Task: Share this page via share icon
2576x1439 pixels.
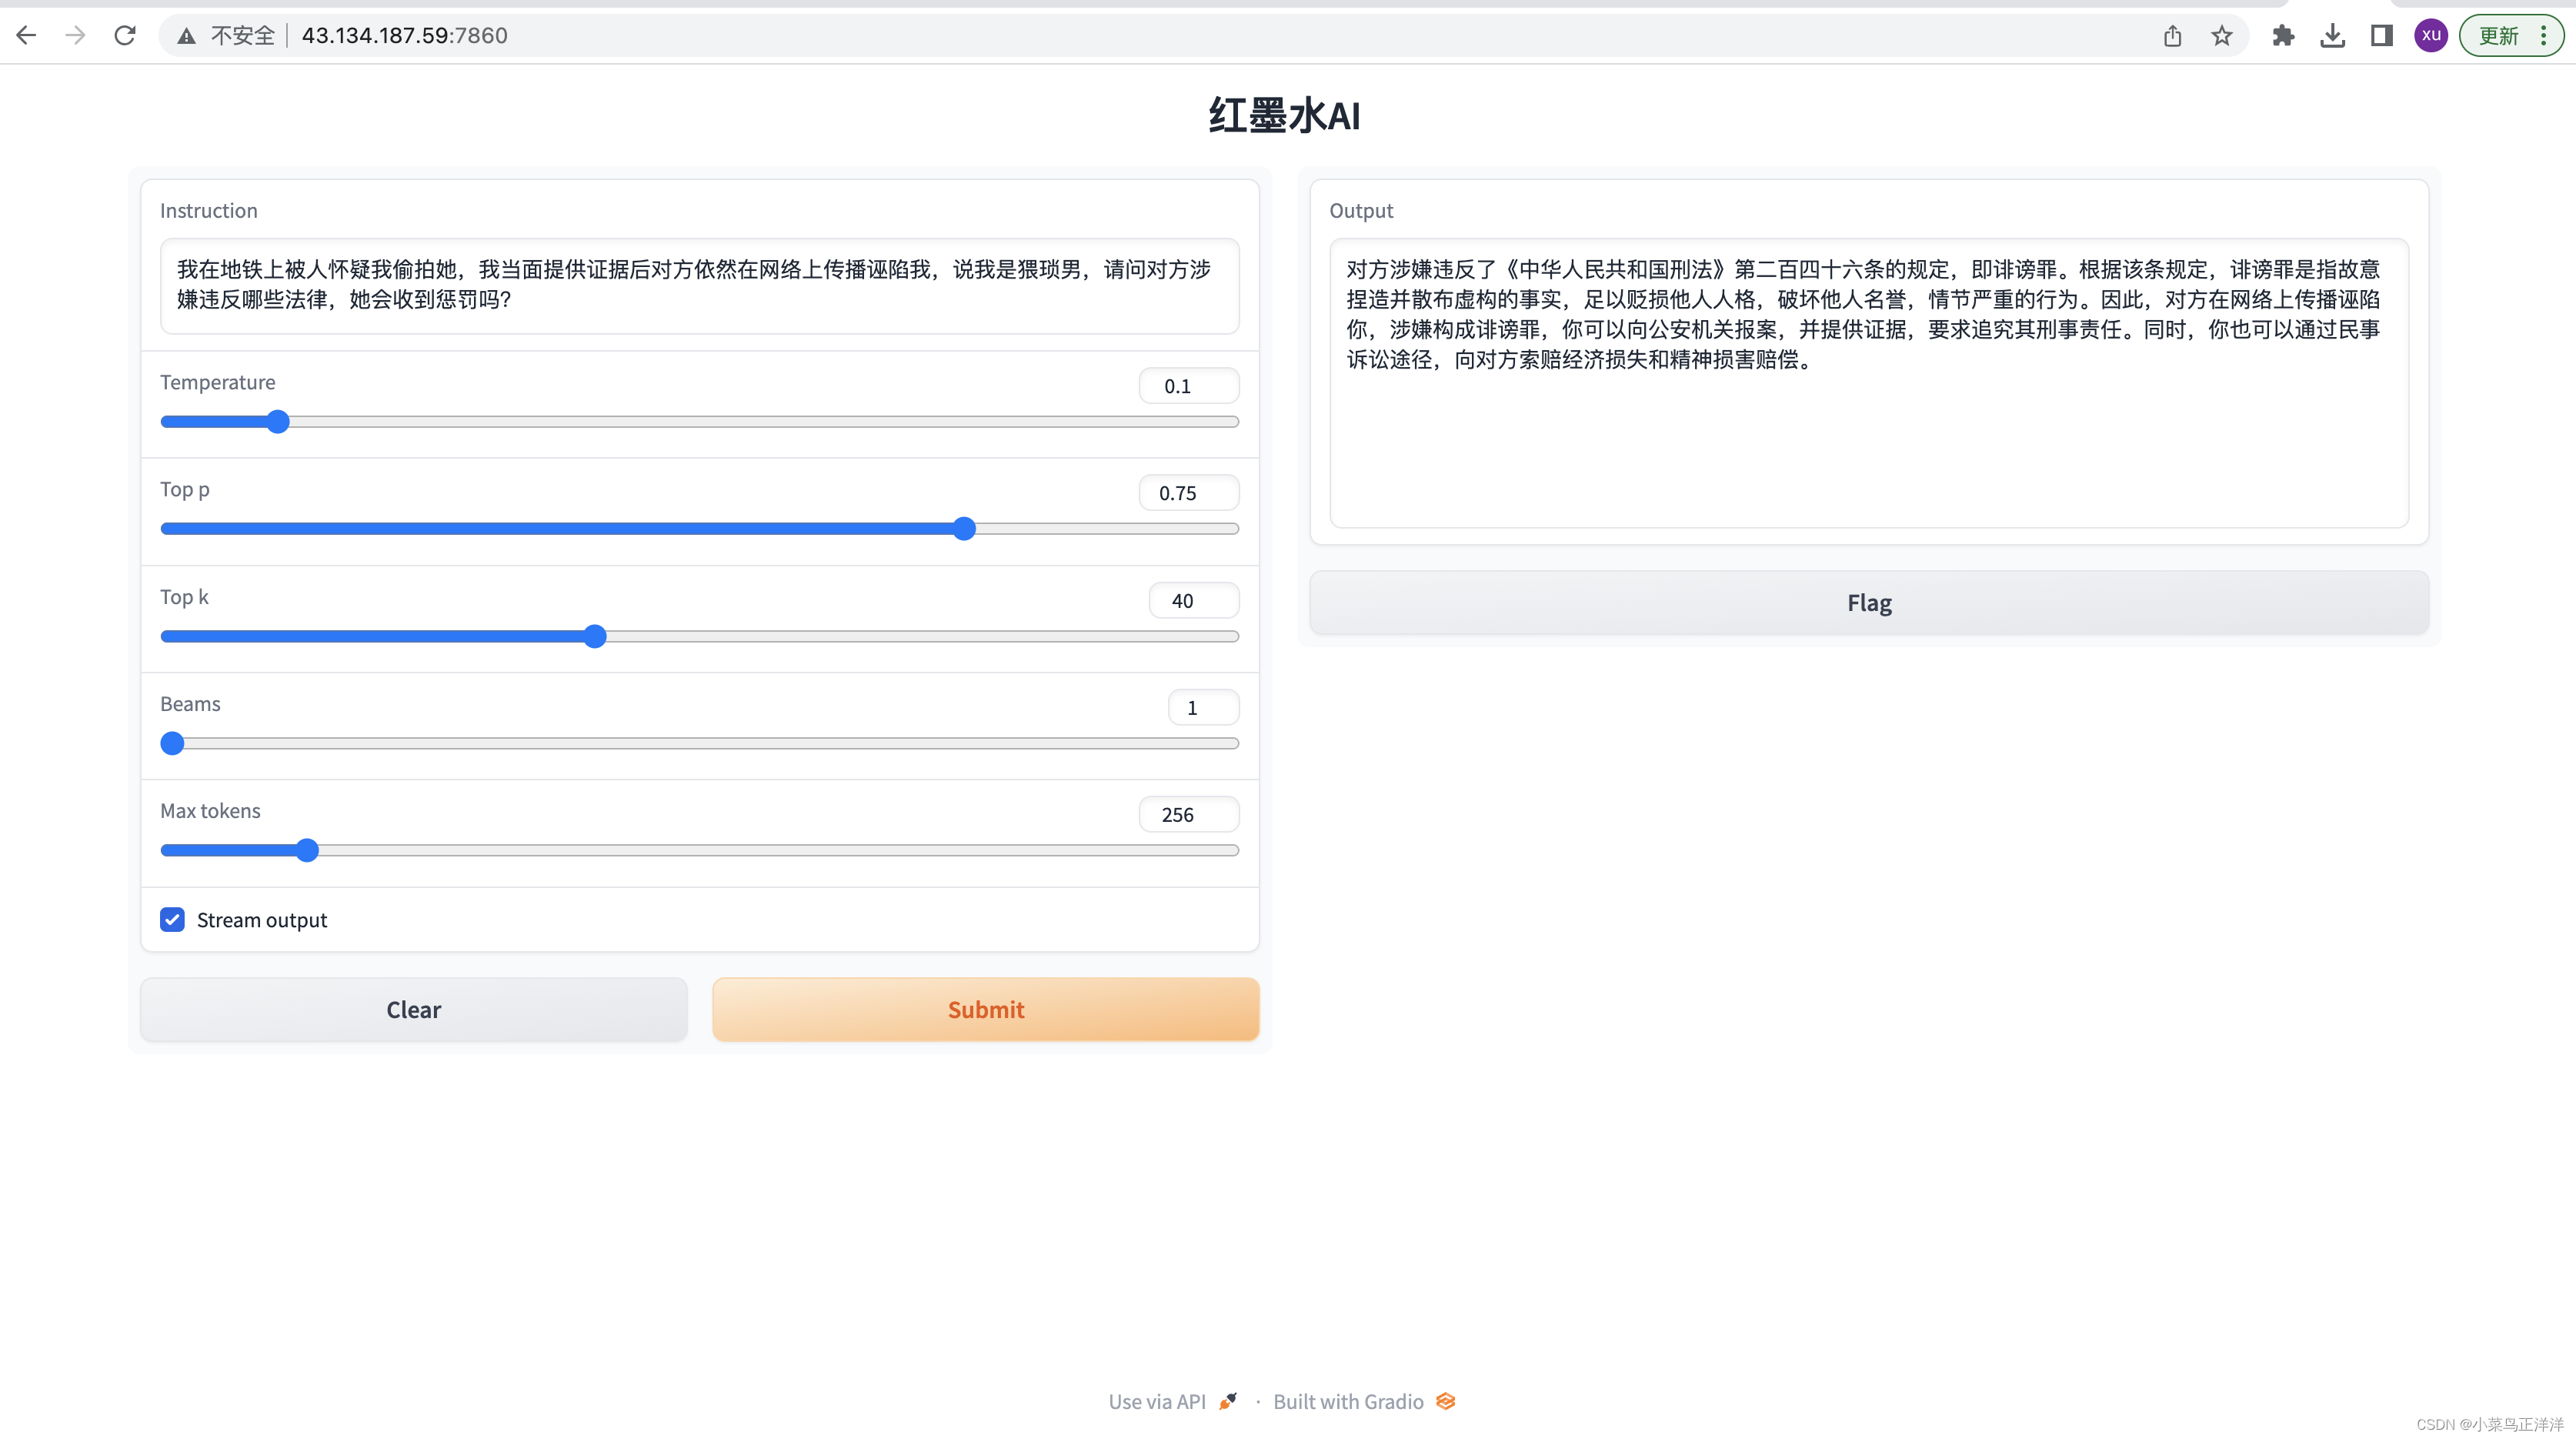Action: [x=2172, y=36]
